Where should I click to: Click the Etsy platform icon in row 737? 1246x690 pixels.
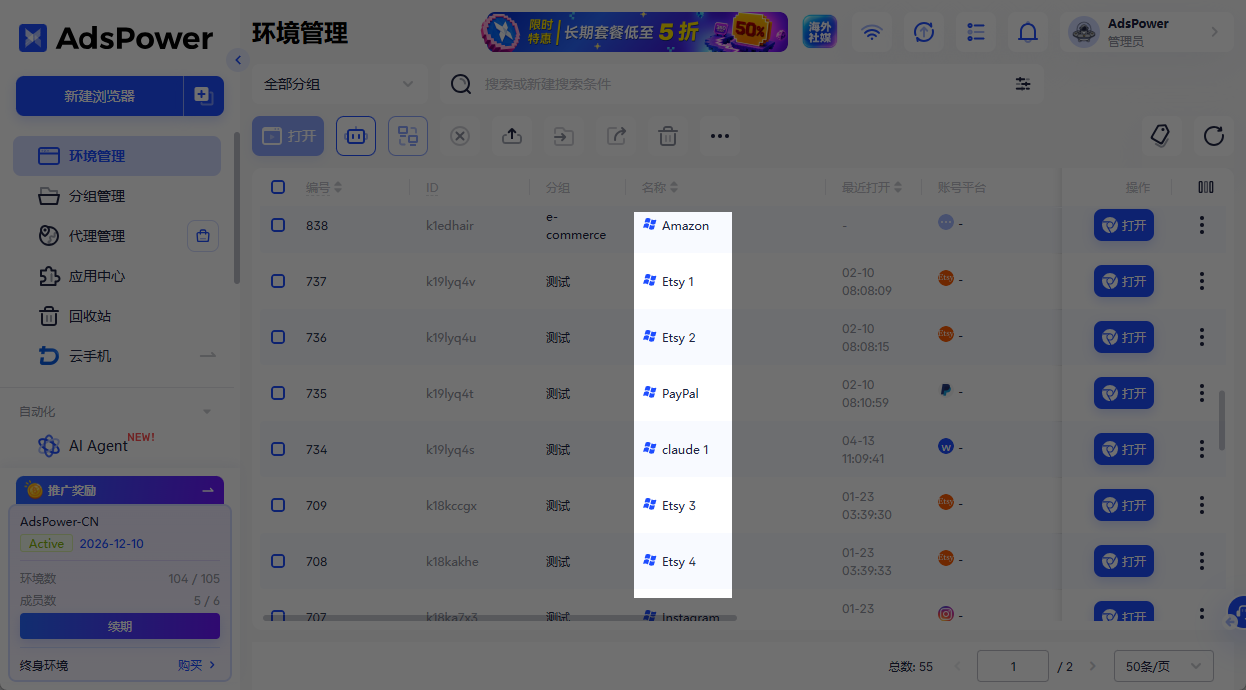click(946, 278)
